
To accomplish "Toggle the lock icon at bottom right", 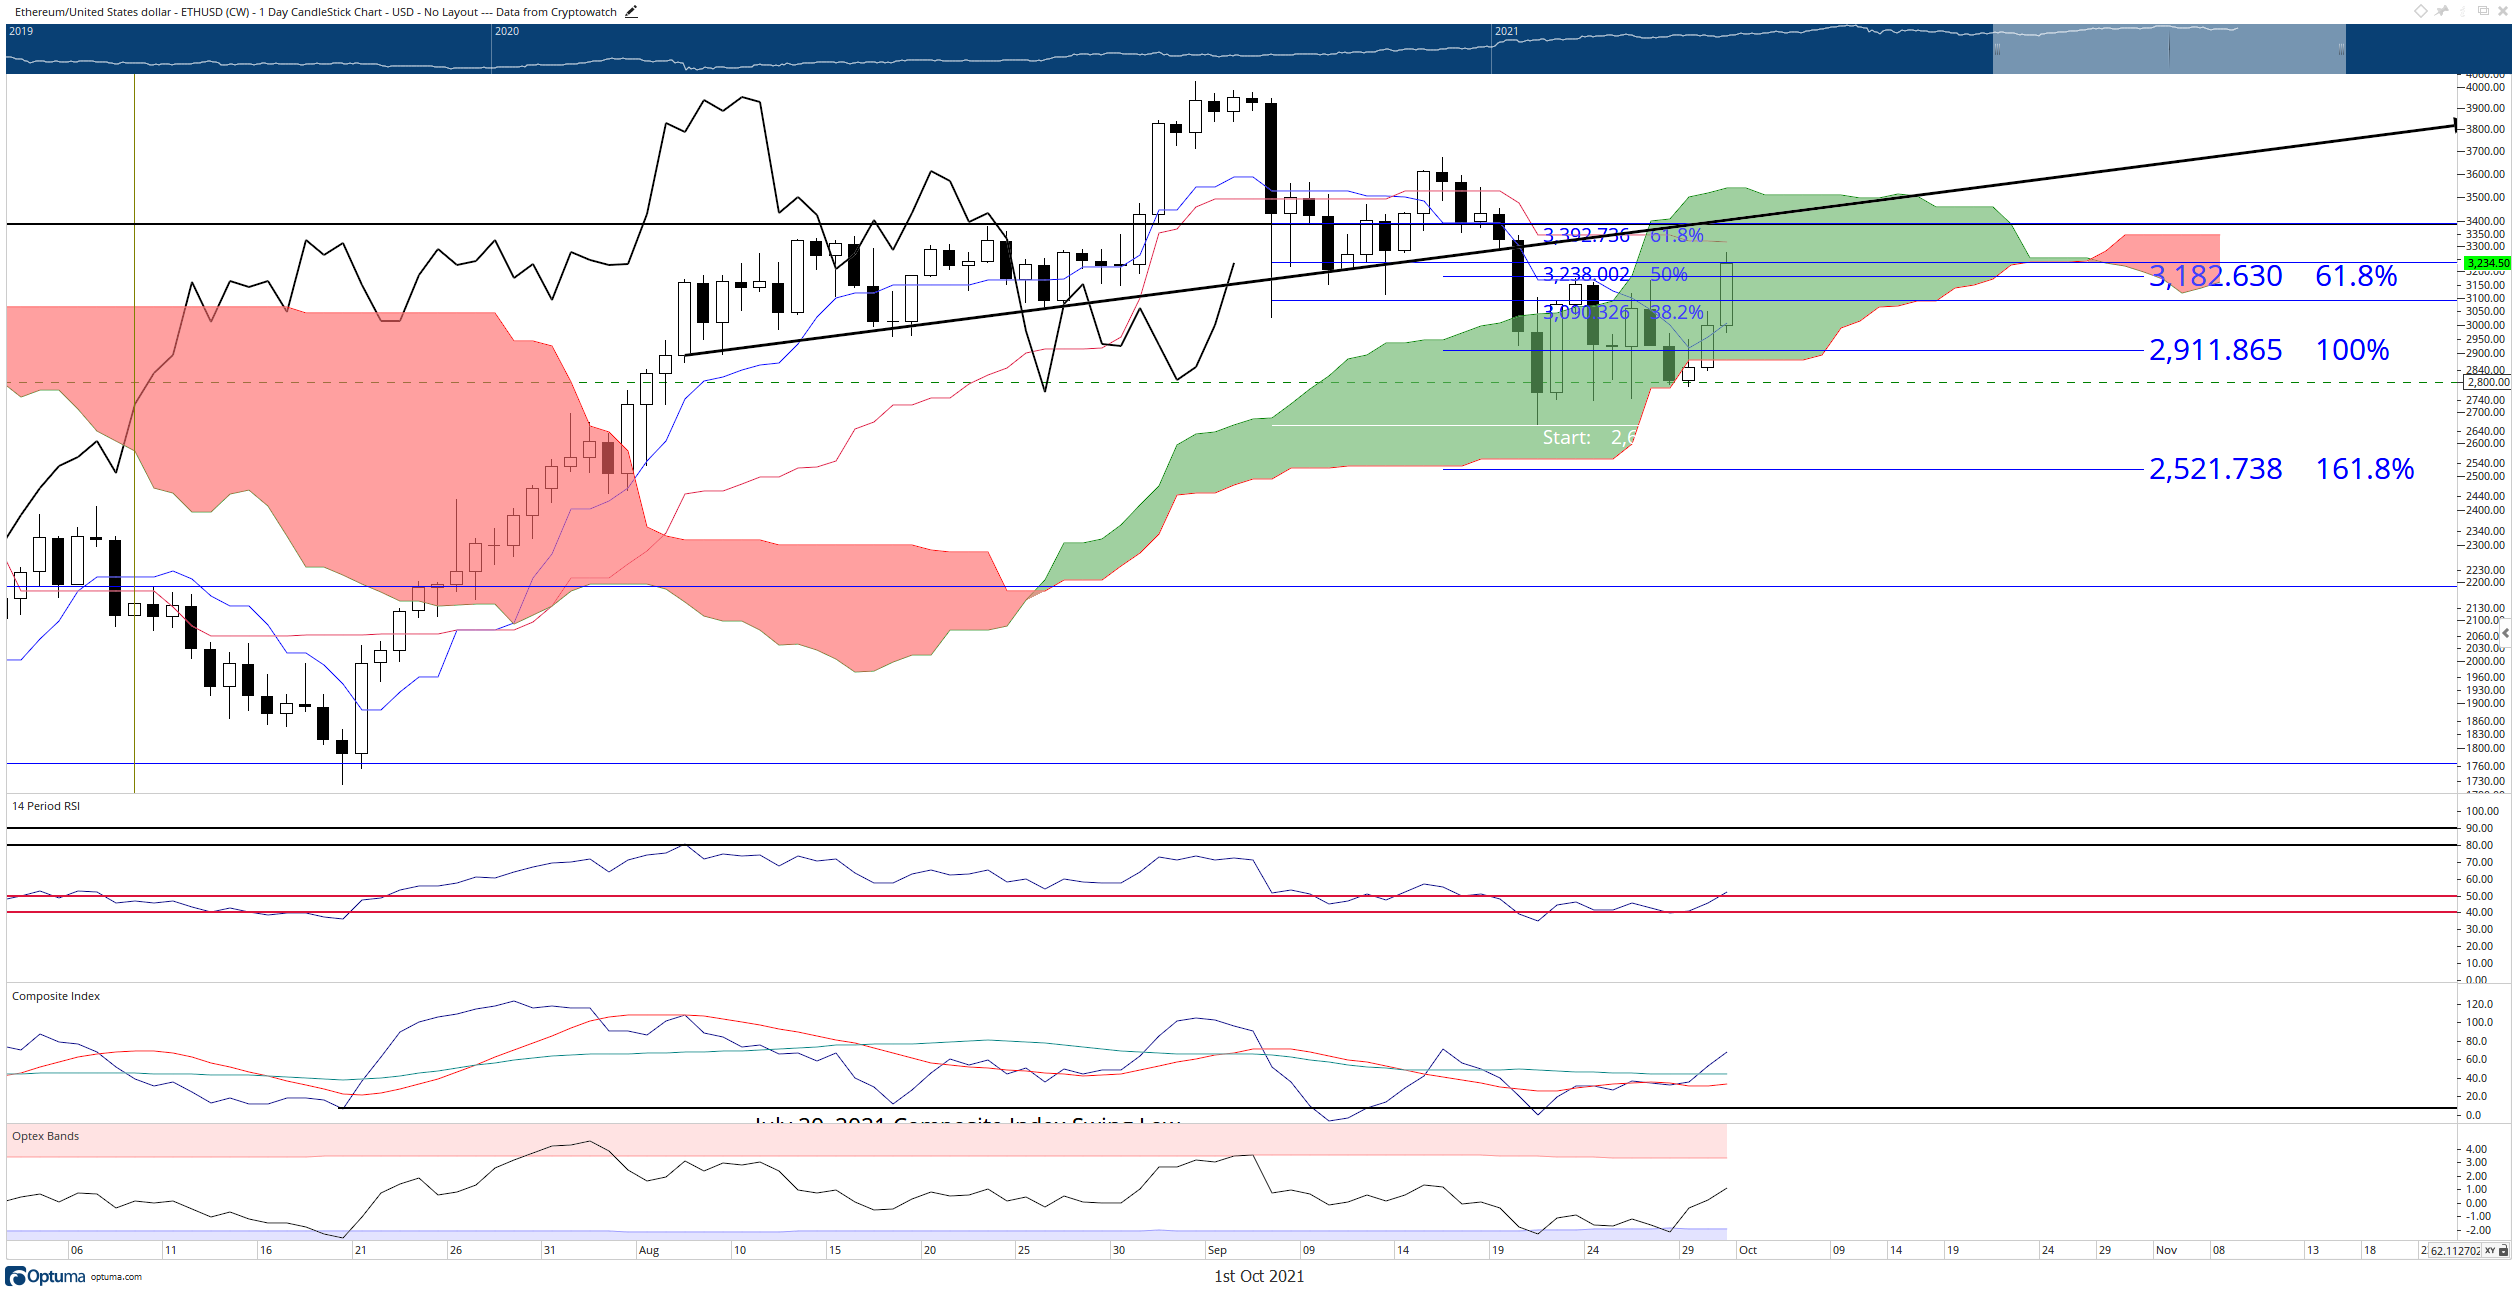I will pyautogui.click(x=2504, y=1251).
